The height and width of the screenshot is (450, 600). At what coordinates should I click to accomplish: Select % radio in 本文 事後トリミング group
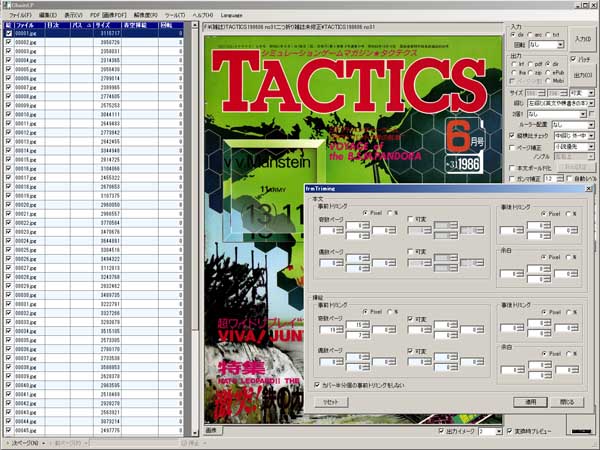568,214
